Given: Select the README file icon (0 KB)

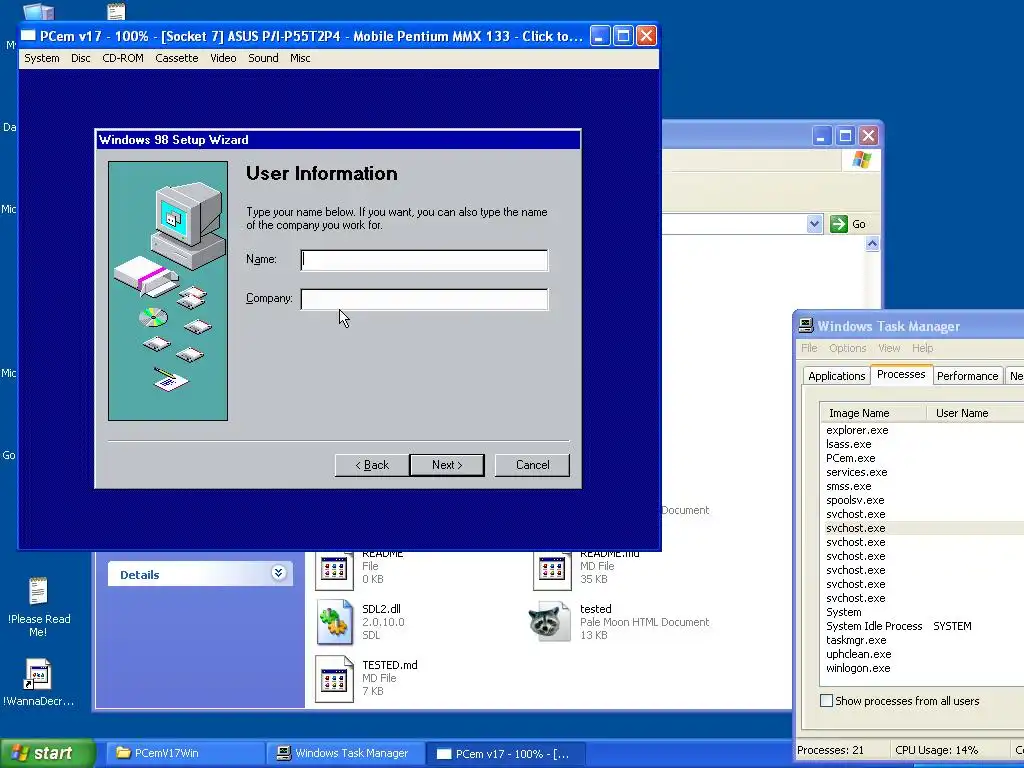Looking at the screenshot, I should [x=335, y=569].
